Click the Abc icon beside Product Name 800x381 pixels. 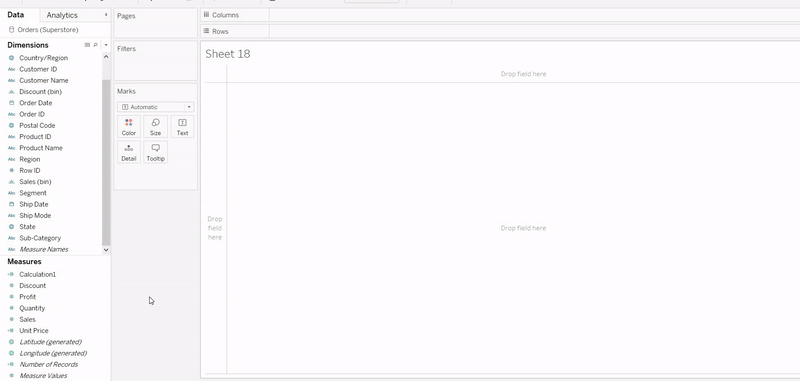[x=11, y=148]
